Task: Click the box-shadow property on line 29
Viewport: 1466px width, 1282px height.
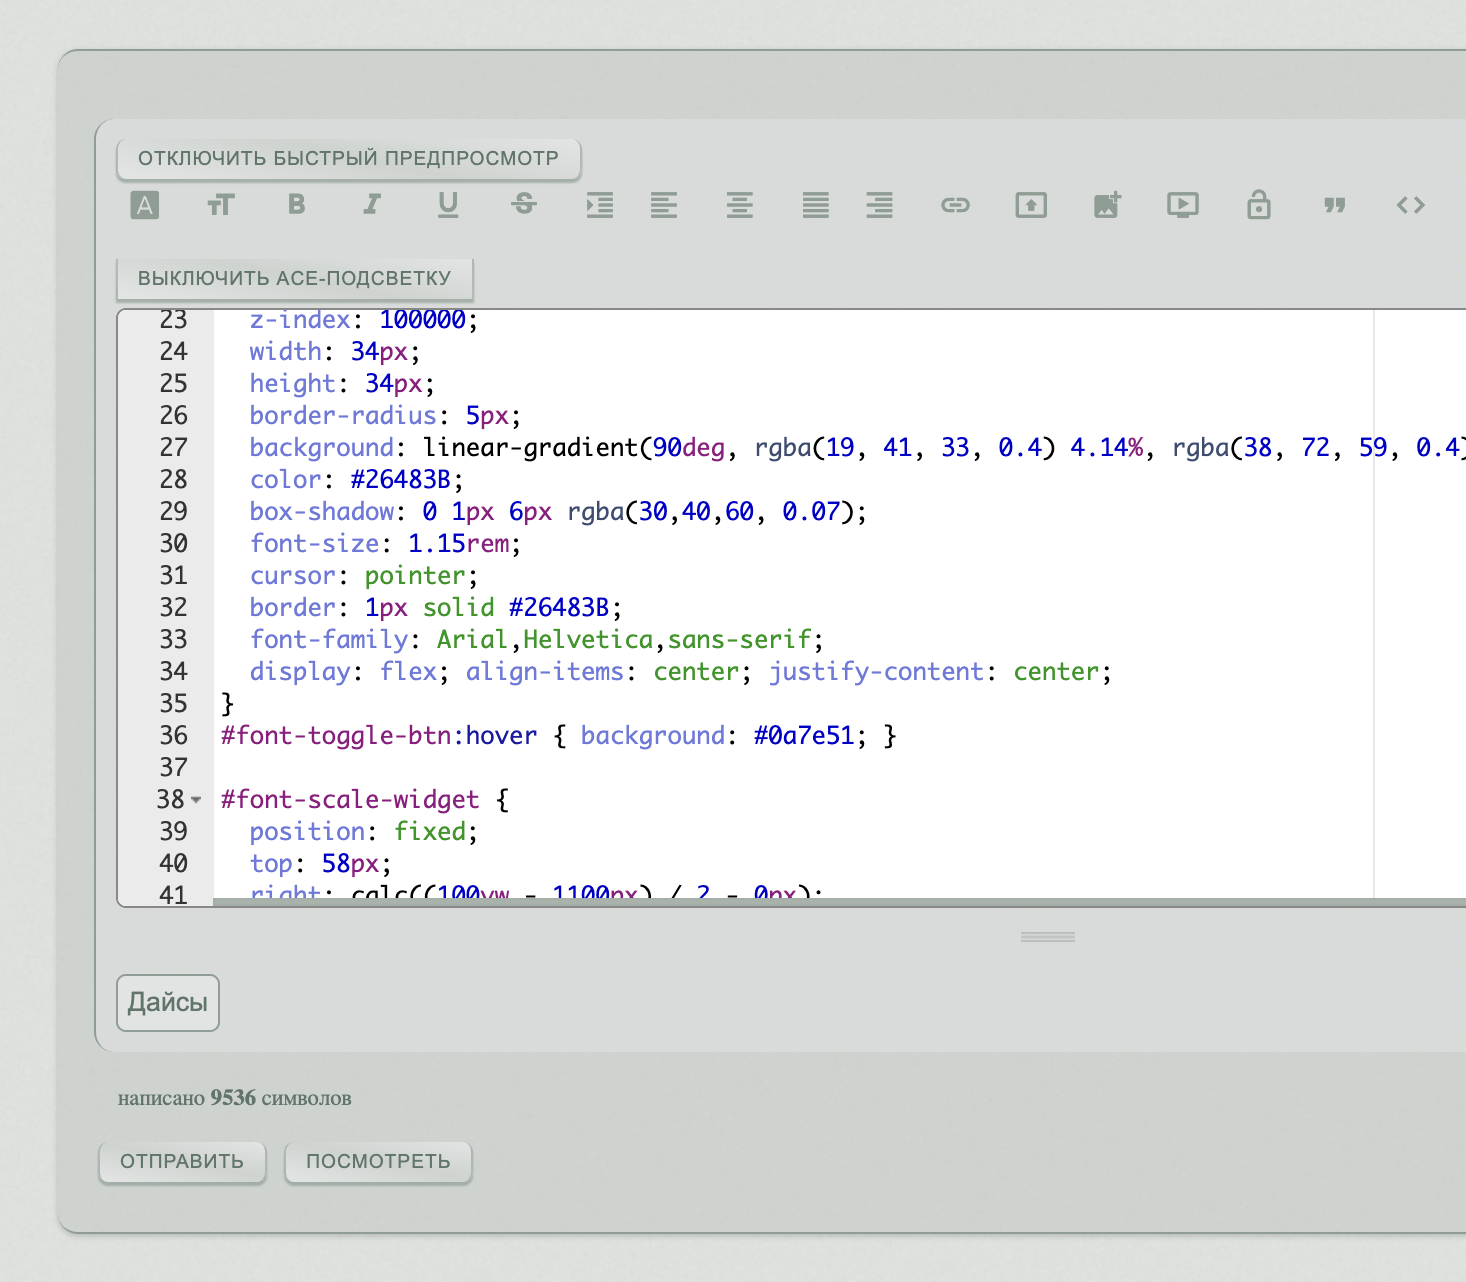Action: pos(322,511)
